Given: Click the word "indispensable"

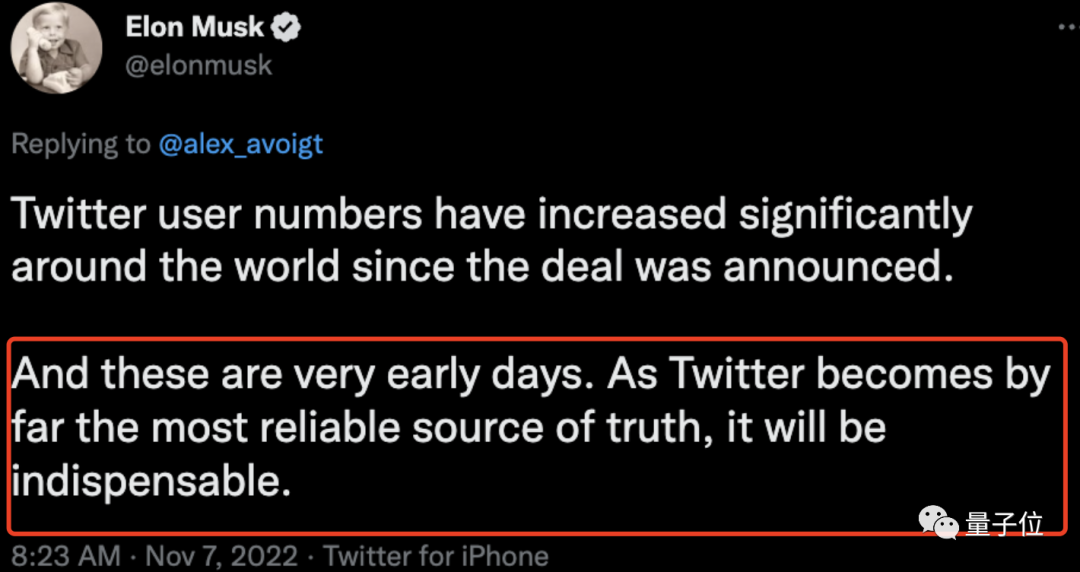Looking at the screenshot, I should [x=150, y=481].
